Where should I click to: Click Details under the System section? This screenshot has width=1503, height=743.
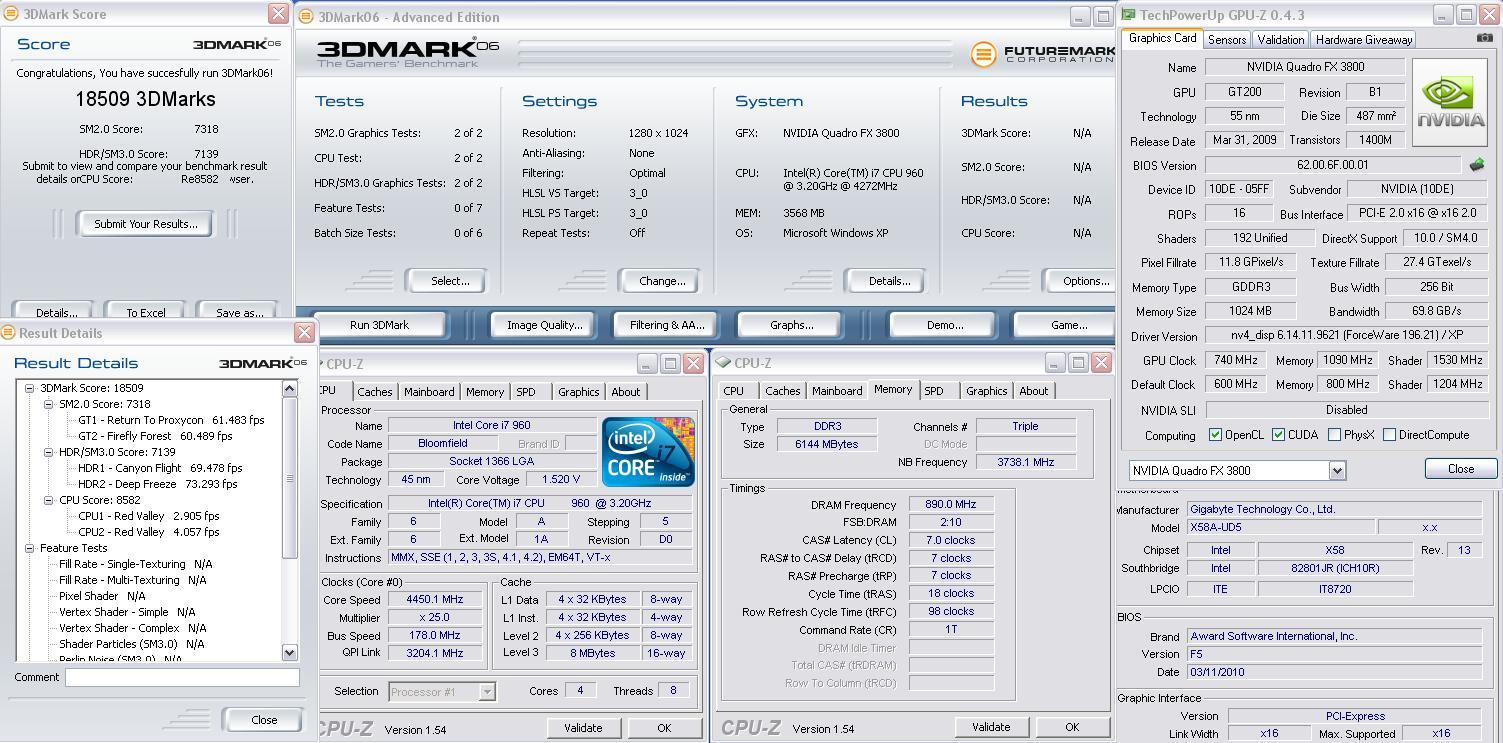tap(889, 281)
